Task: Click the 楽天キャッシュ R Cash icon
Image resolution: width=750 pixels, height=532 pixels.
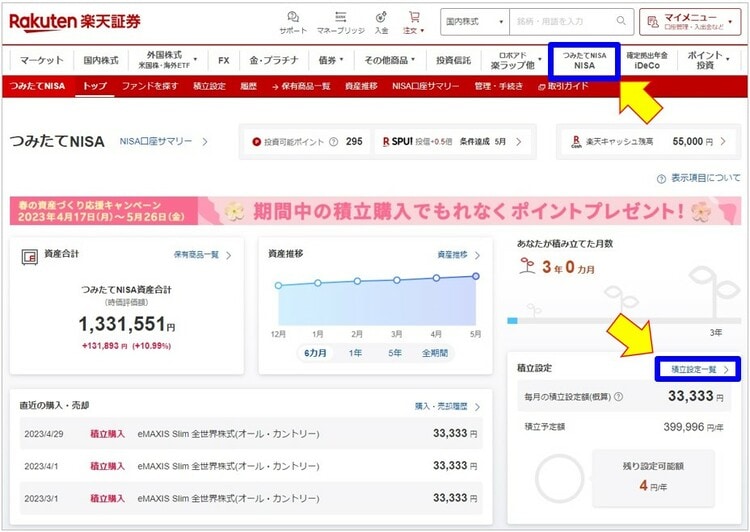Action: coord(576,142)
